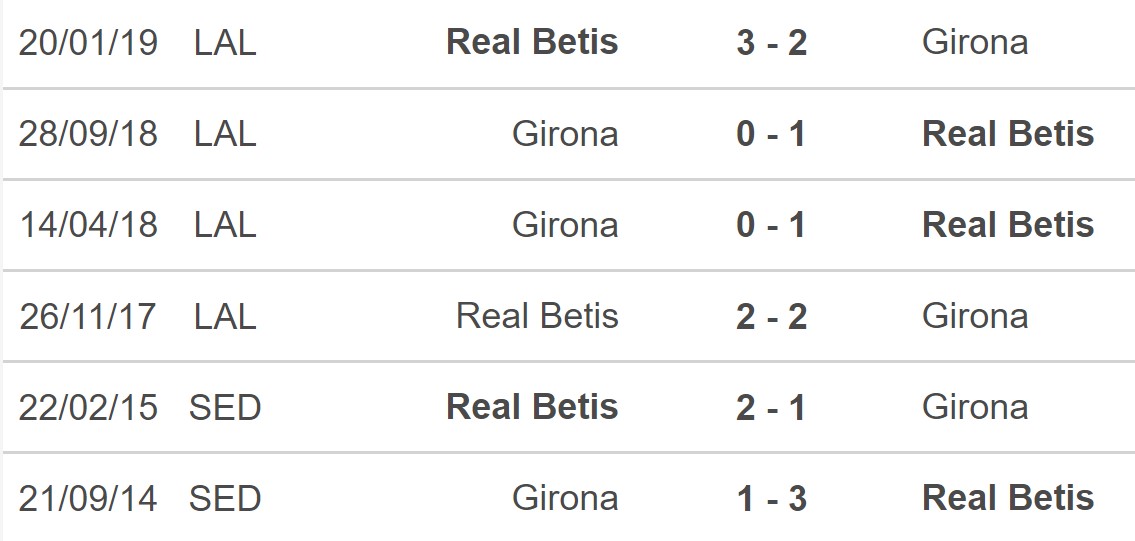1135x541 pixels.
Task: Click Real Betis in the 28/09/18 row
Action: pos(1008,134)
